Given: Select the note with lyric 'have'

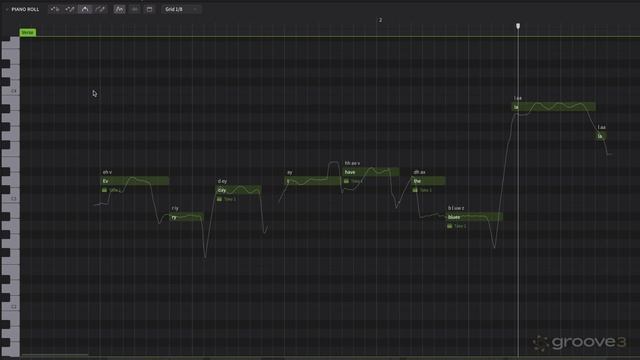Looking at the screenshot, I should [x=371, y=172].
